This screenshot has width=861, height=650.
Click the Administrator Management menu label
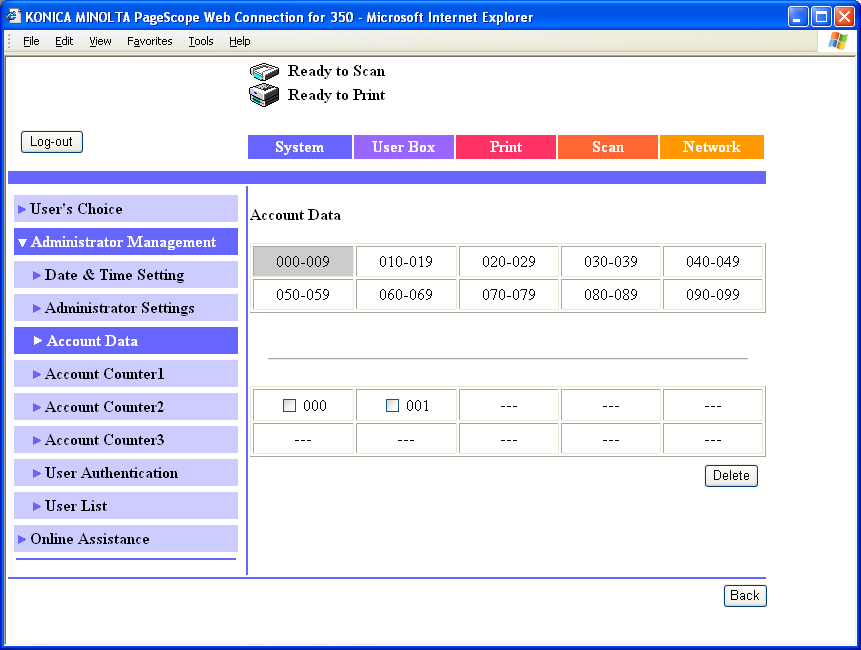pos(124,242)
